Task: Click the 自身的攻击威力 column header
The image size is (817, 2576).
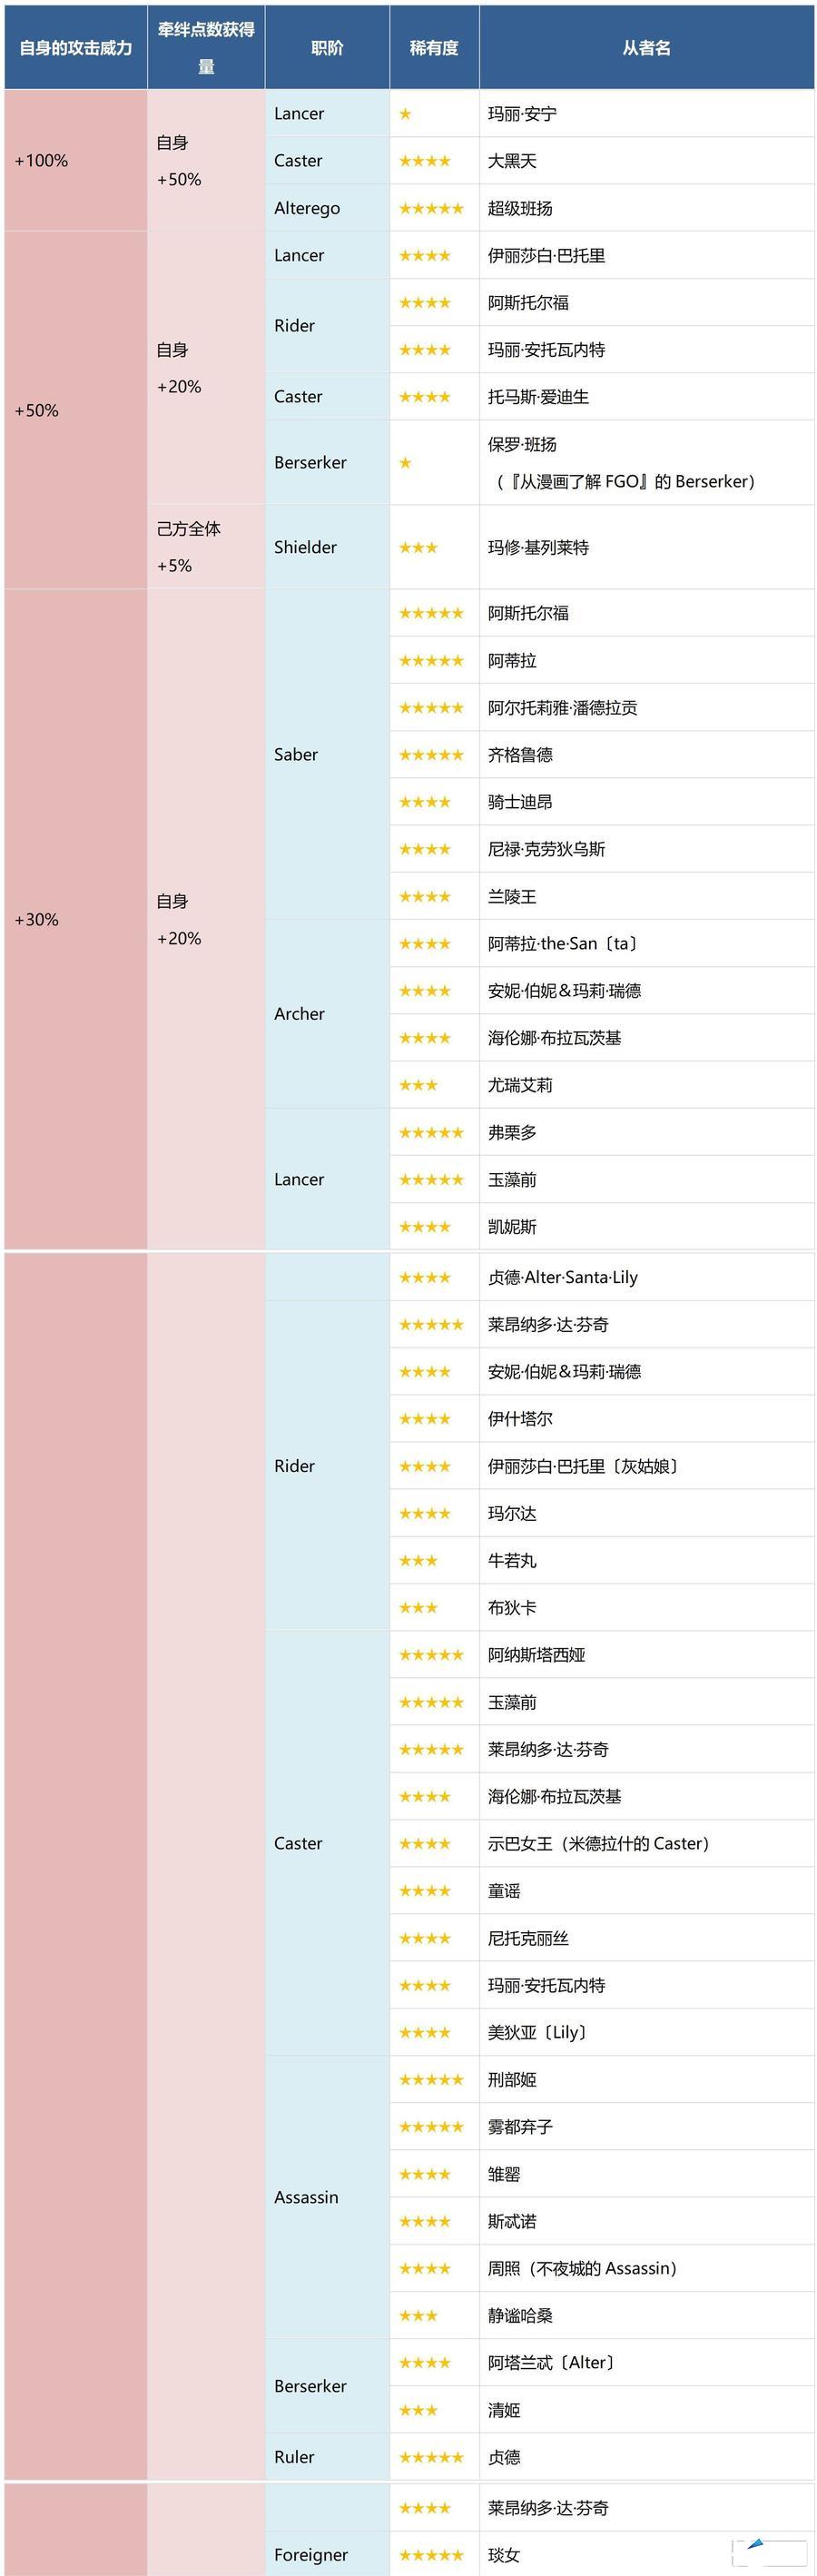Action: pyautogui.click(x=76, y=48)
